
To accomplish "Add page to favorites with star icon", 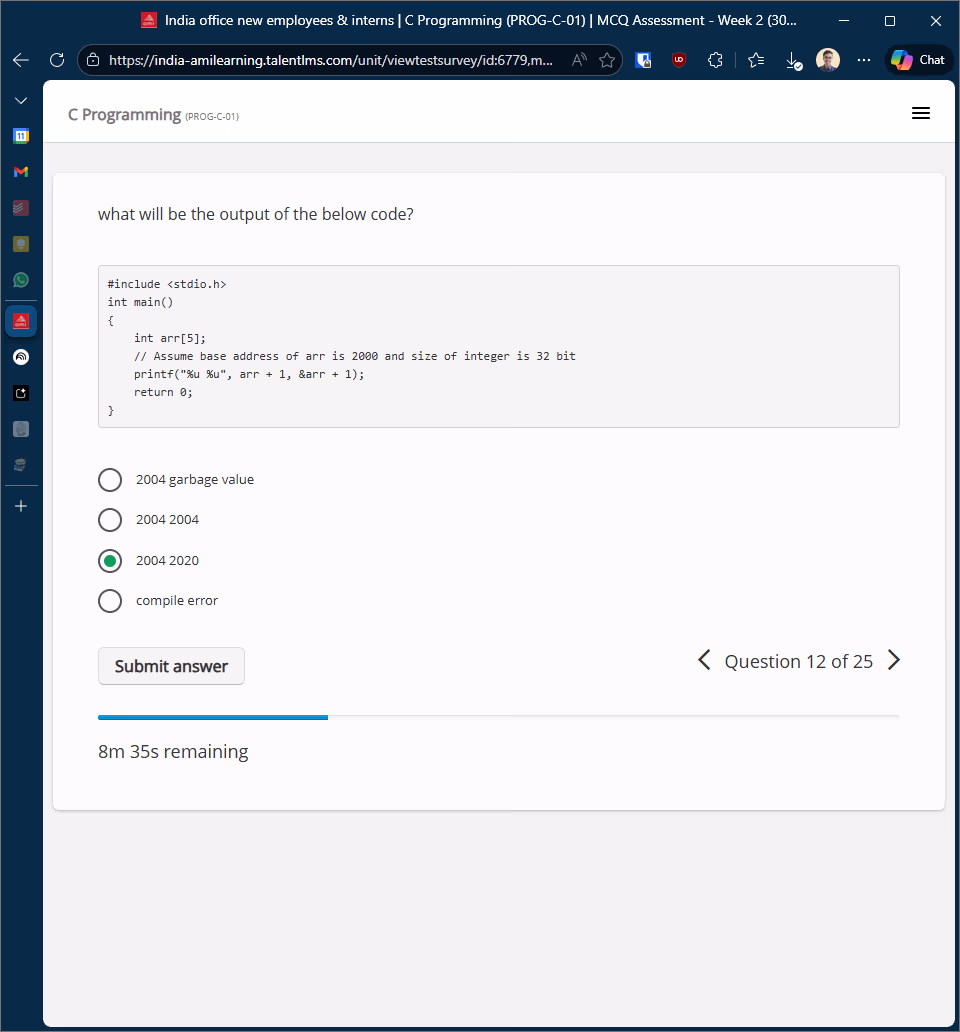I will coord(607,60).
